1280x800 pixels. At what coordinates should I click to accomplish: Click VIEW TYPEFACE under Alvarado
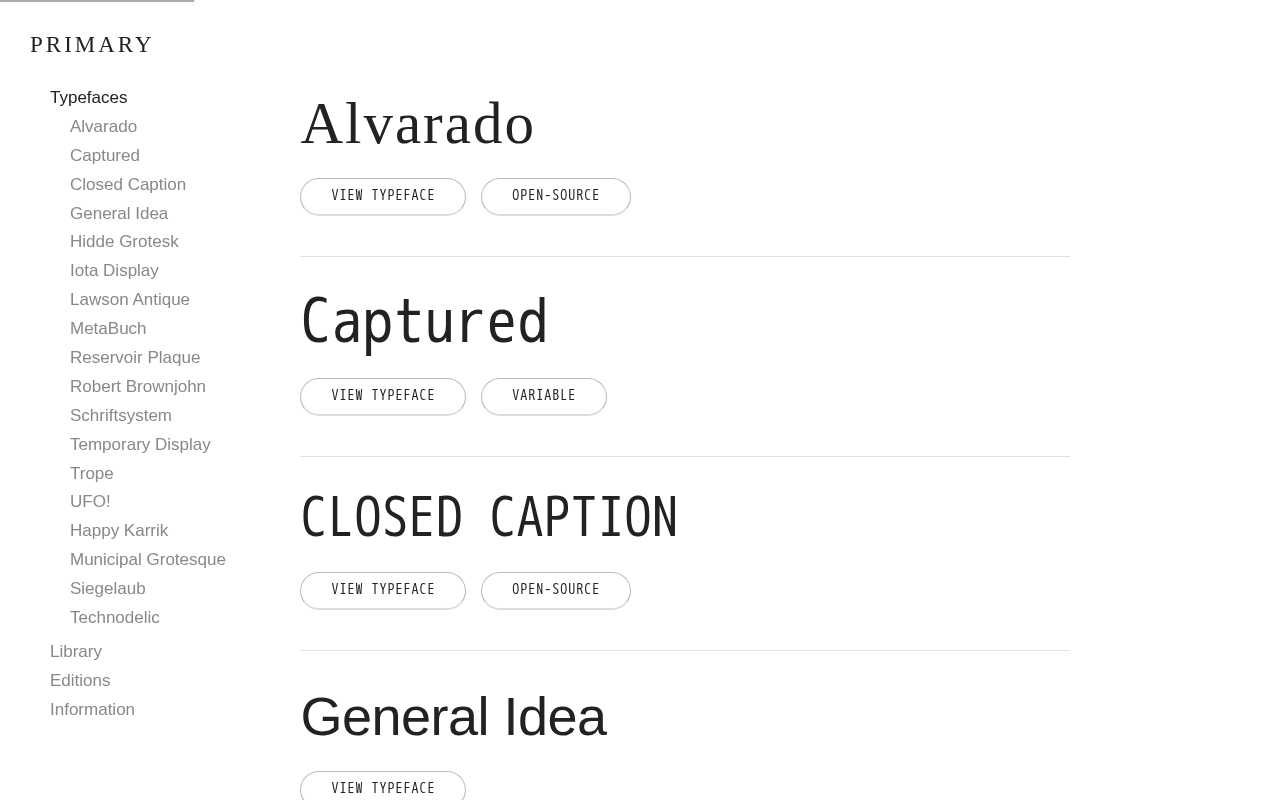point(383,196)
